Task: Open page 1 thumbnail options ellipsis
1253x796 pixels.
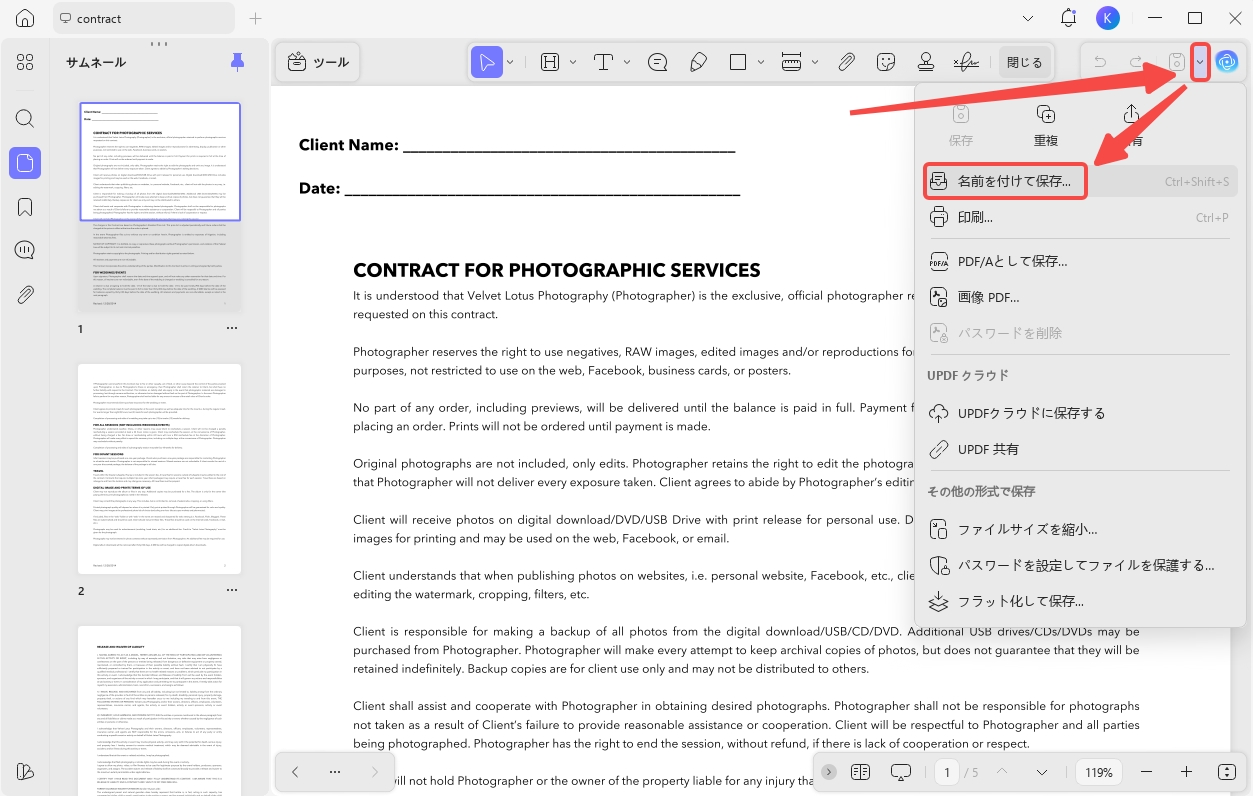Action: 232,328
